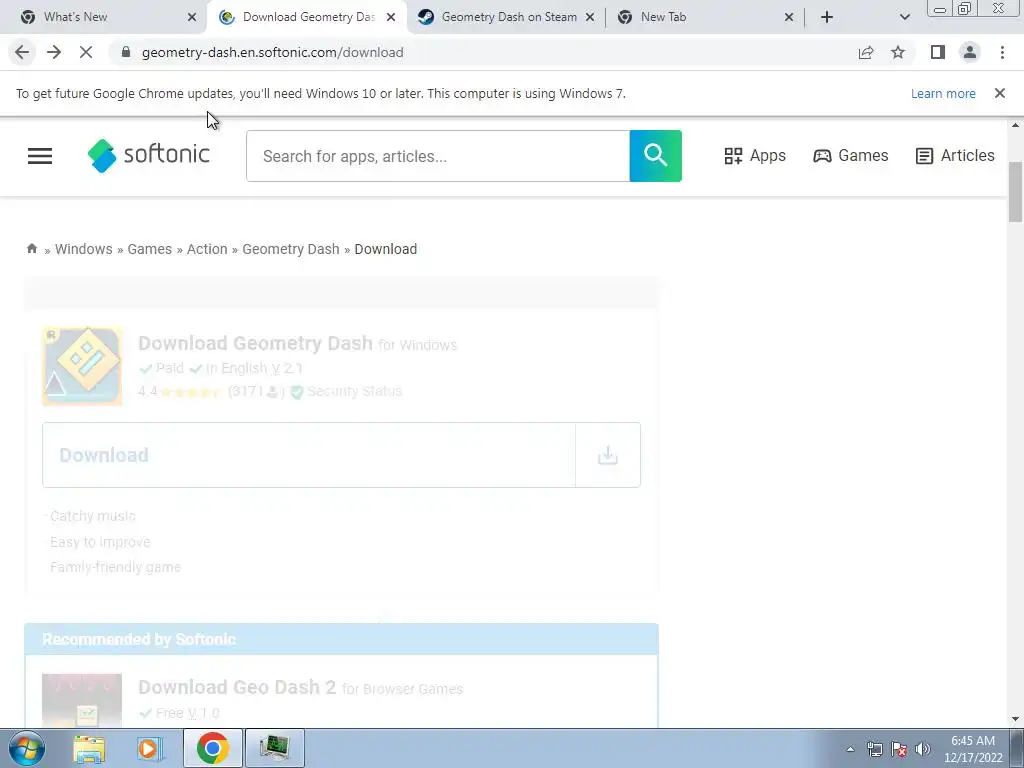Click the search magnifier button
1024x768 pixels.
coord(656,156)
